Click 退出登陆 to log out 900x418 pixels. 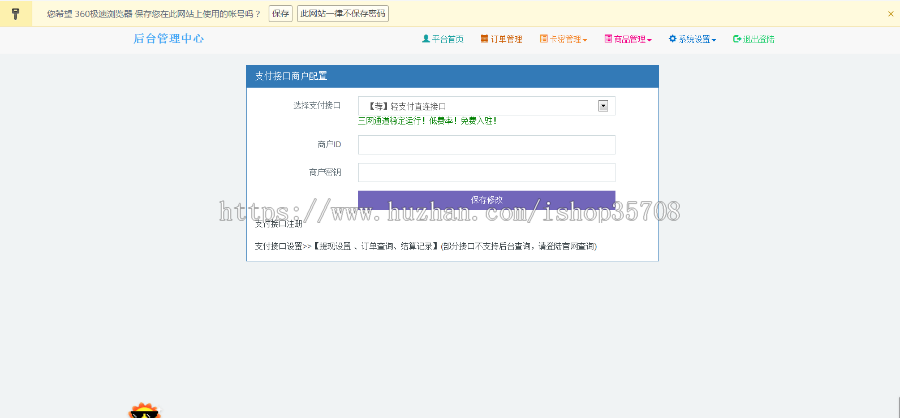[x=754, y=40]
